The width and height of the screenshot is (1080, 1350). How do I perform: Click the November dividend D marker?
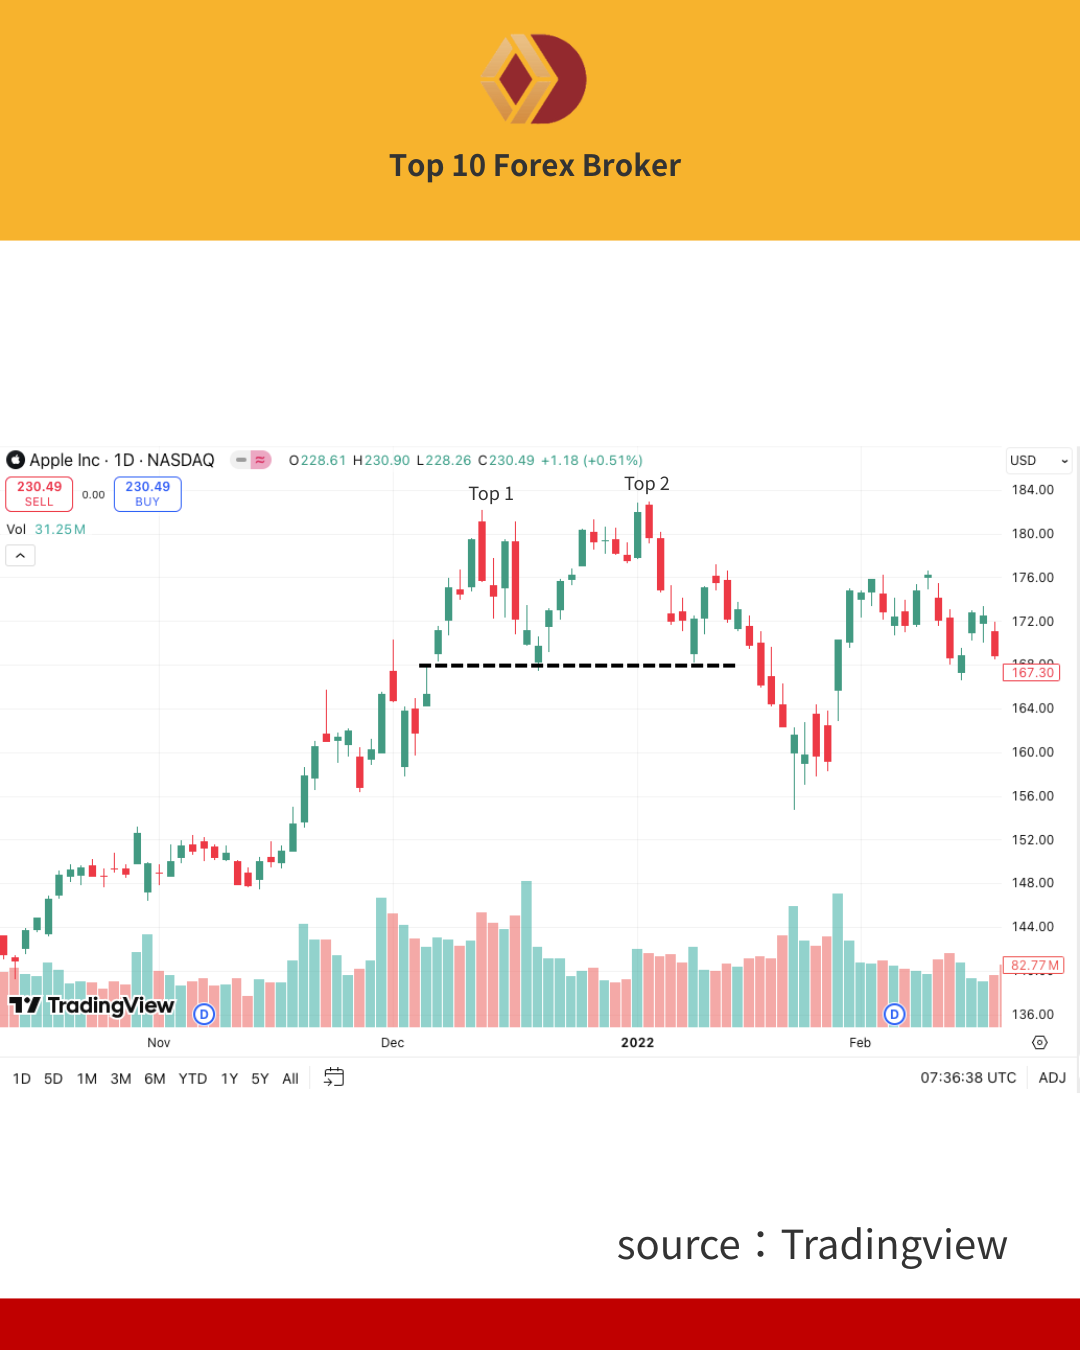tap(204, 1014)
